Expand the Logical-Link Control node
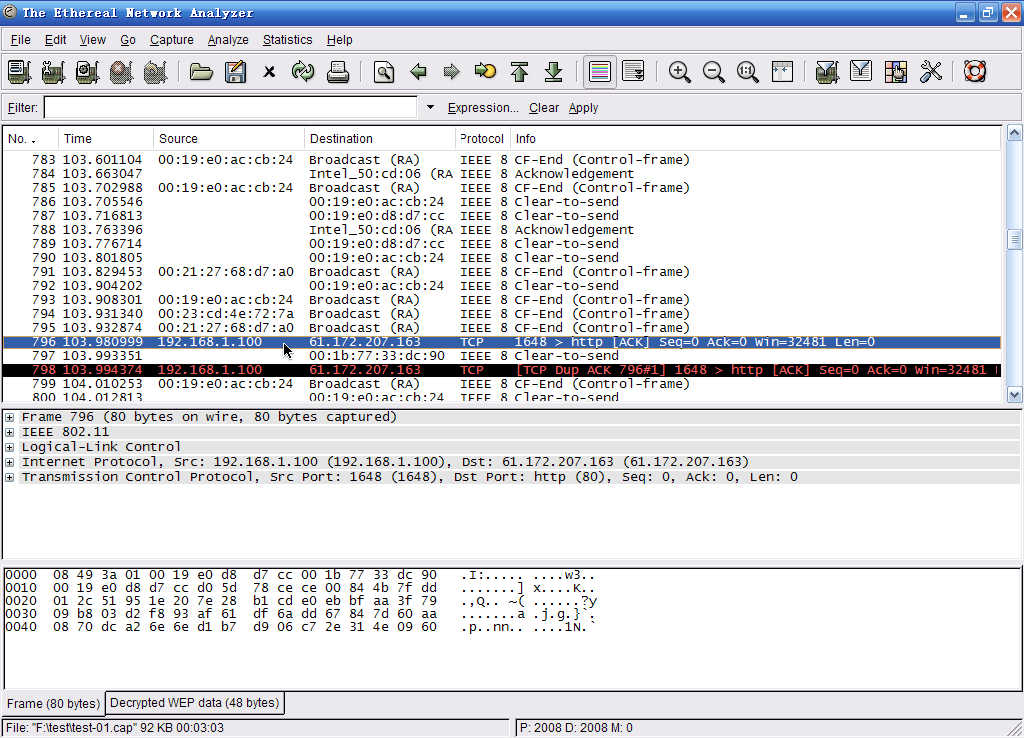This screenshot has height=738, width=1024. (x=10, y=447)
